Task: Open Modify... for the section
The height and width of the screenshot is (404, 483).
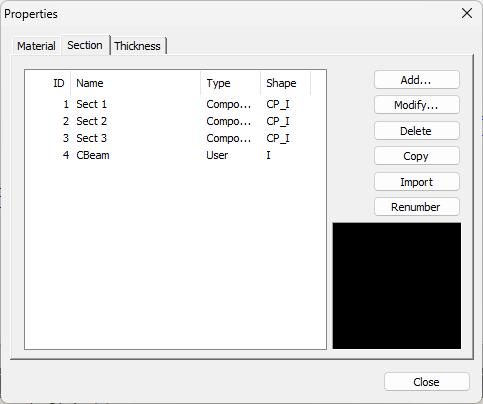Action: pos(417,105)
